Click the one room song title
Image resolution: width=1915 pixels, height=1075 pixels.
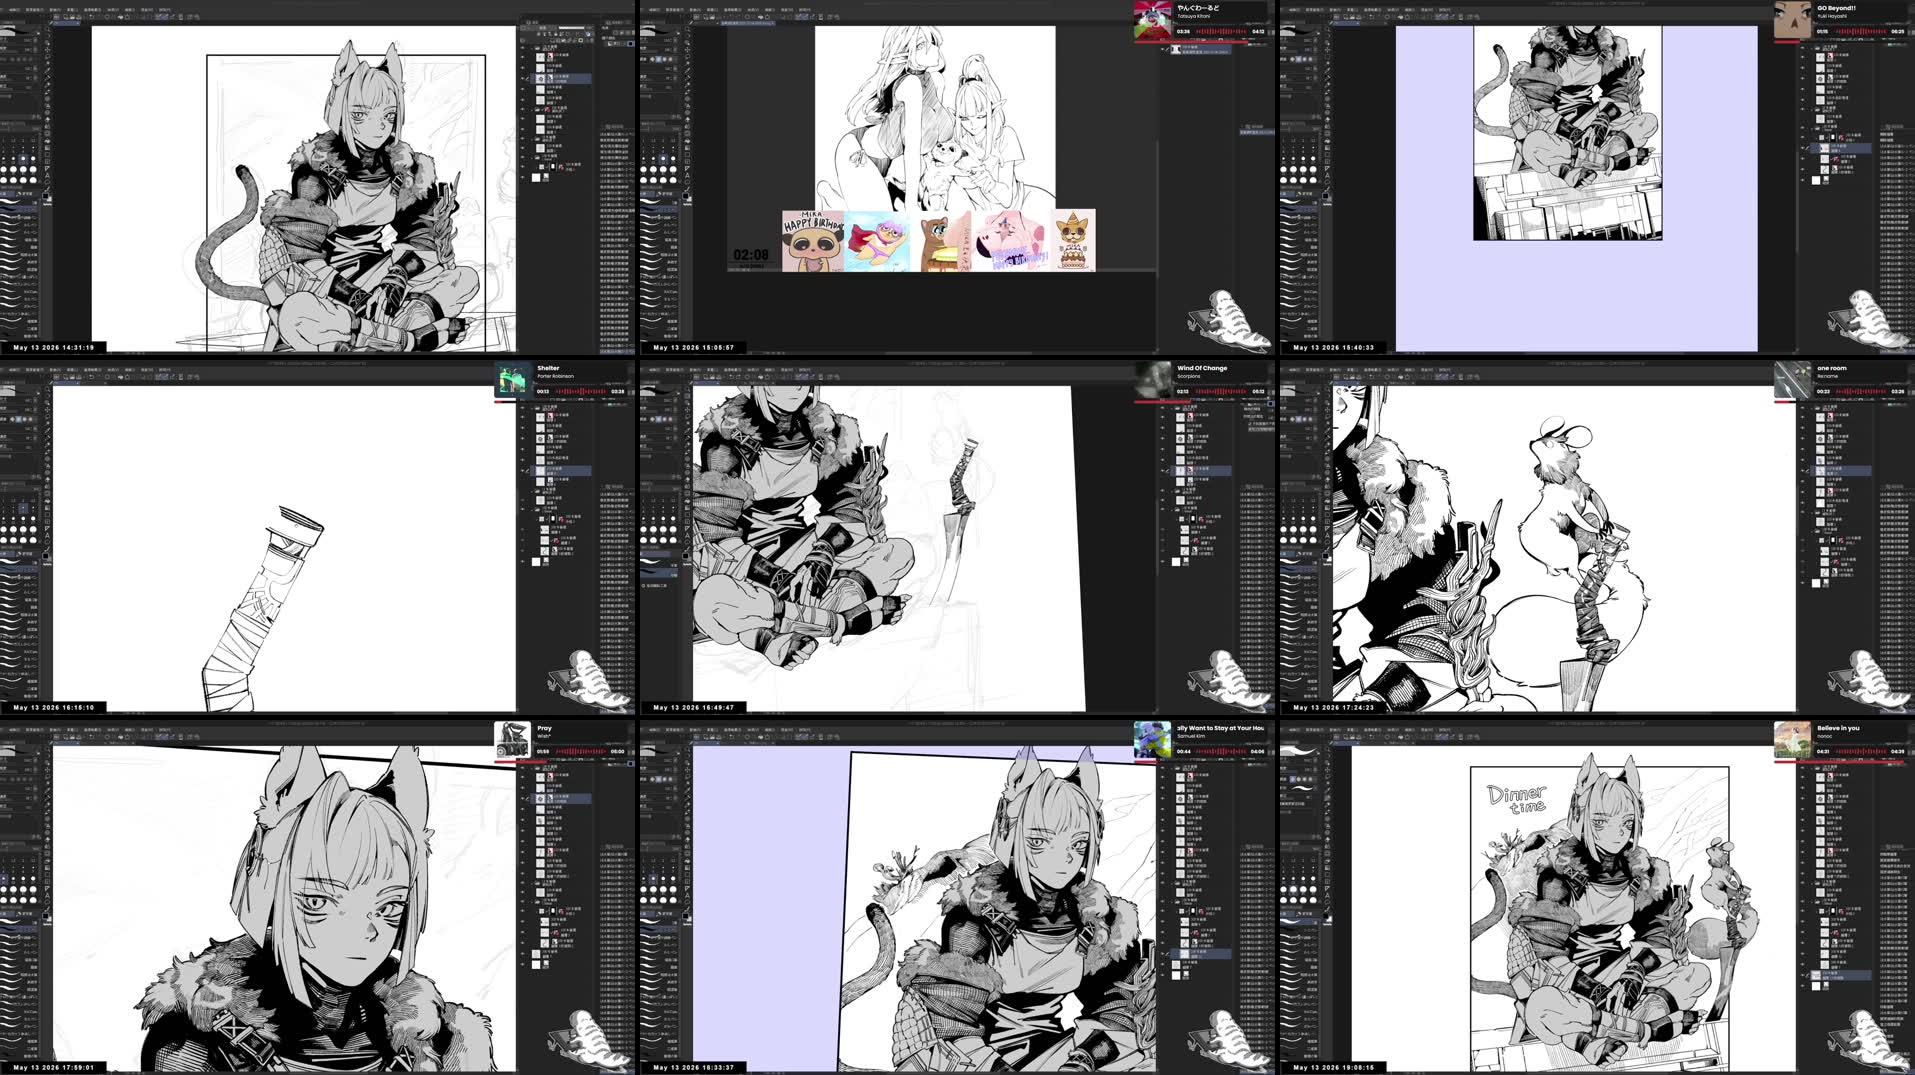coord(1831,368)
